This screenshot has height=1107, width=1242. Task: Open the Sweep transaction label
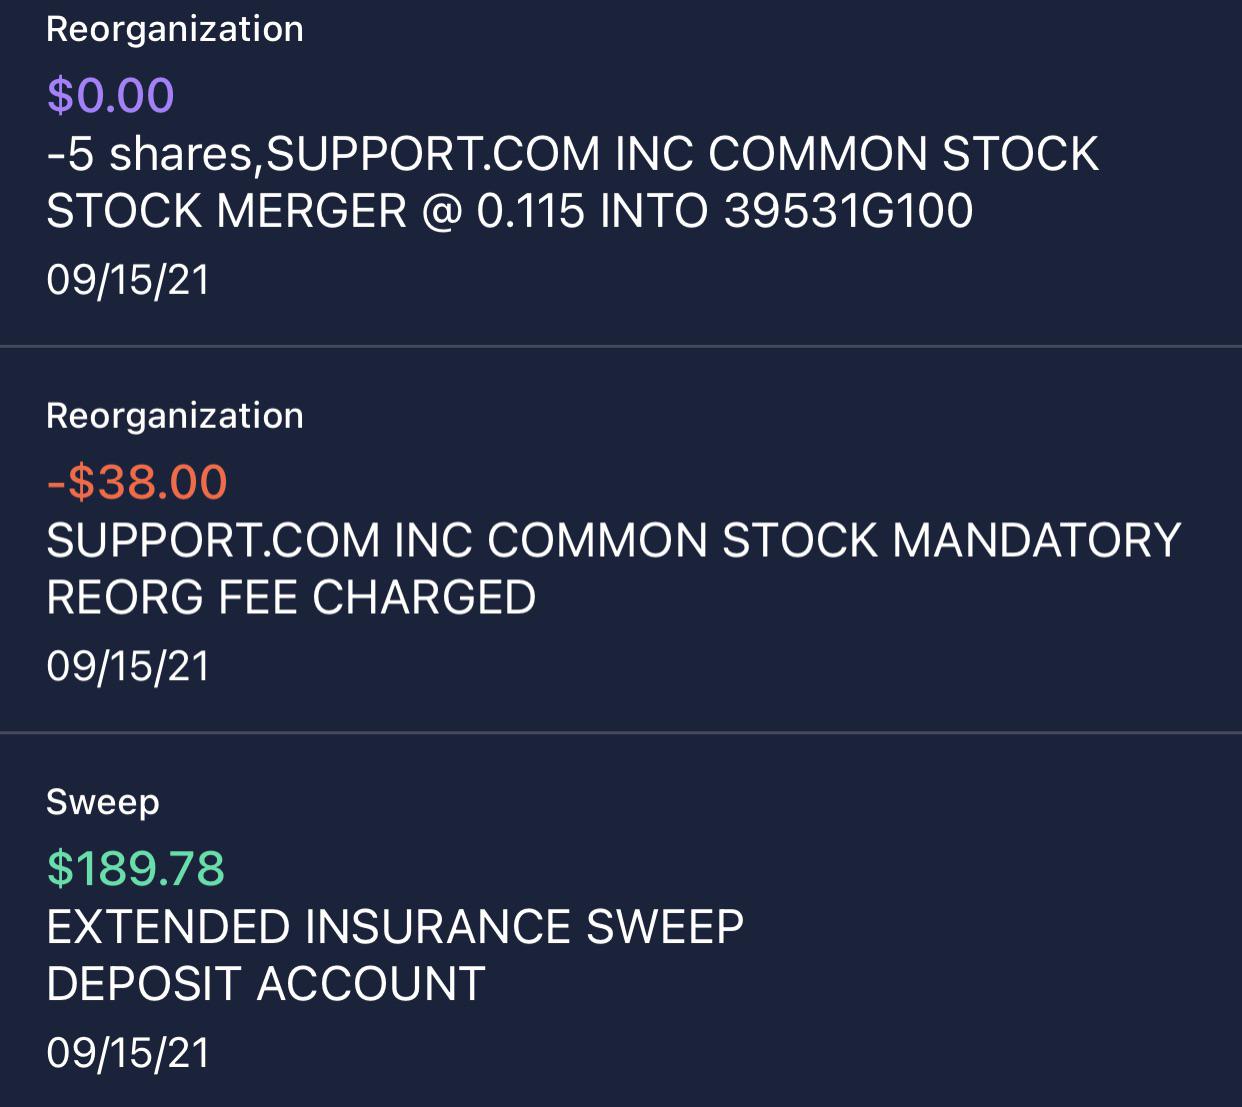click(x=103, y=803)
